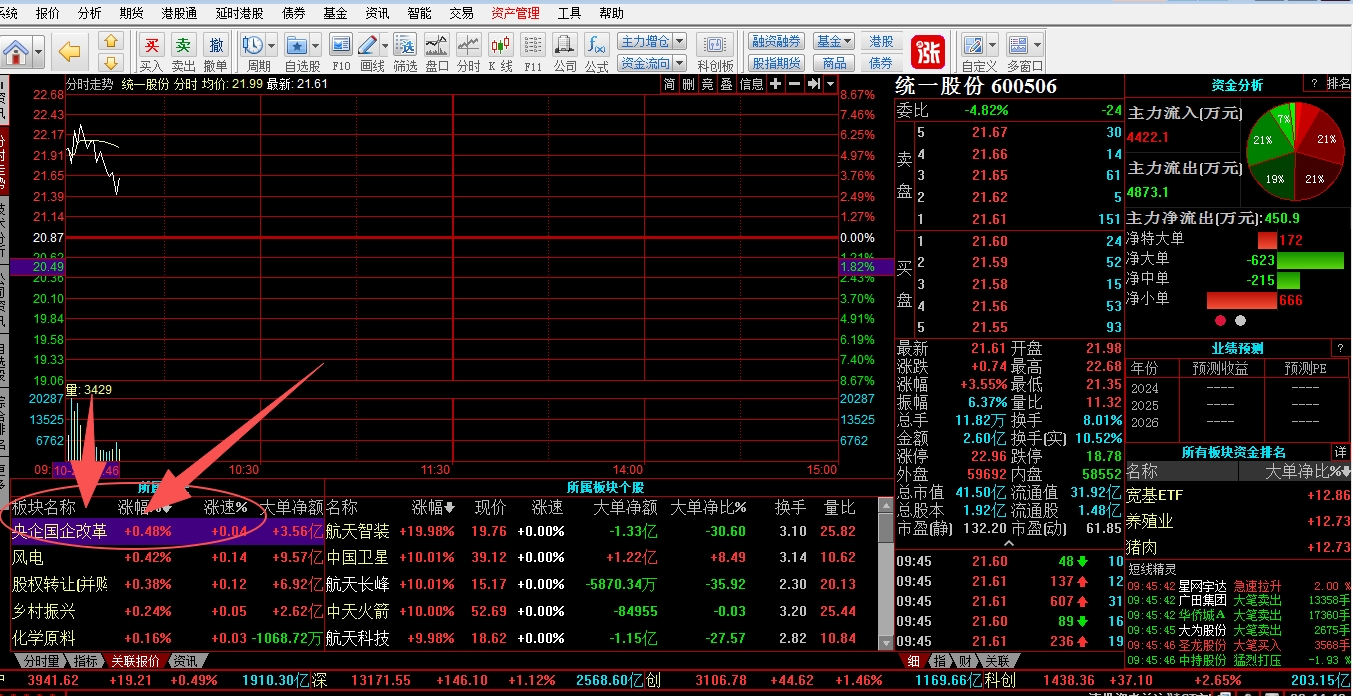Toggle the 简 chart mode button
Screen dimensions: 1353x696
(669, 84)
